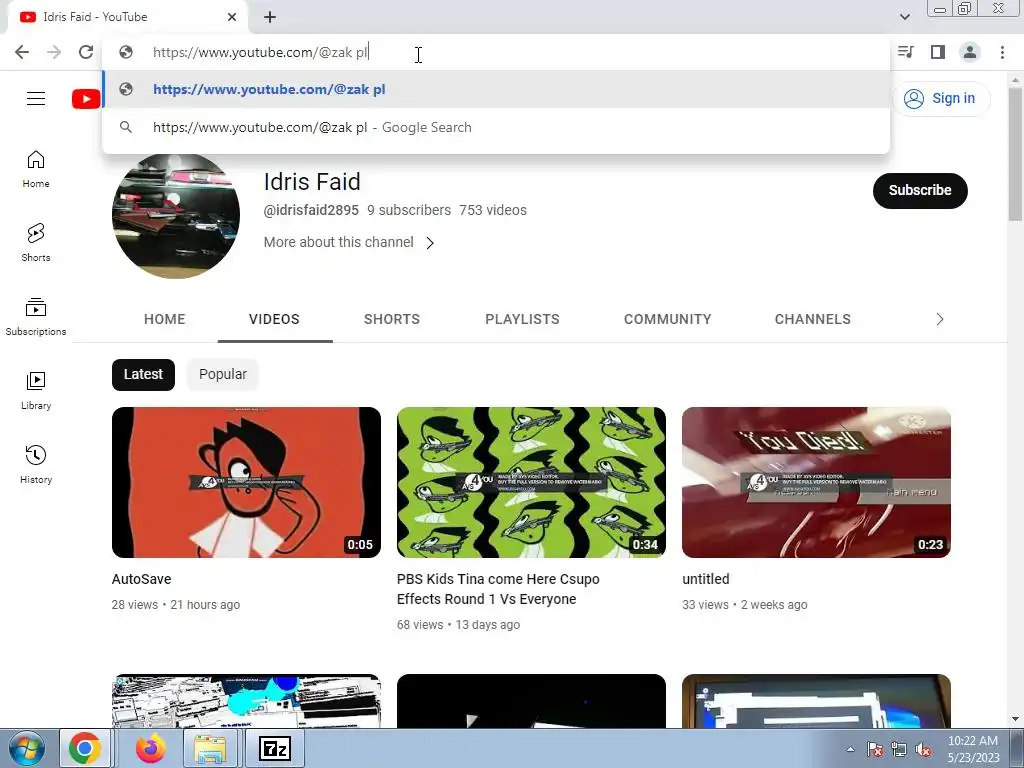Open the YouTube hamburger guide menu
This screenshot has height=768, width=1024.
point(36,99)
